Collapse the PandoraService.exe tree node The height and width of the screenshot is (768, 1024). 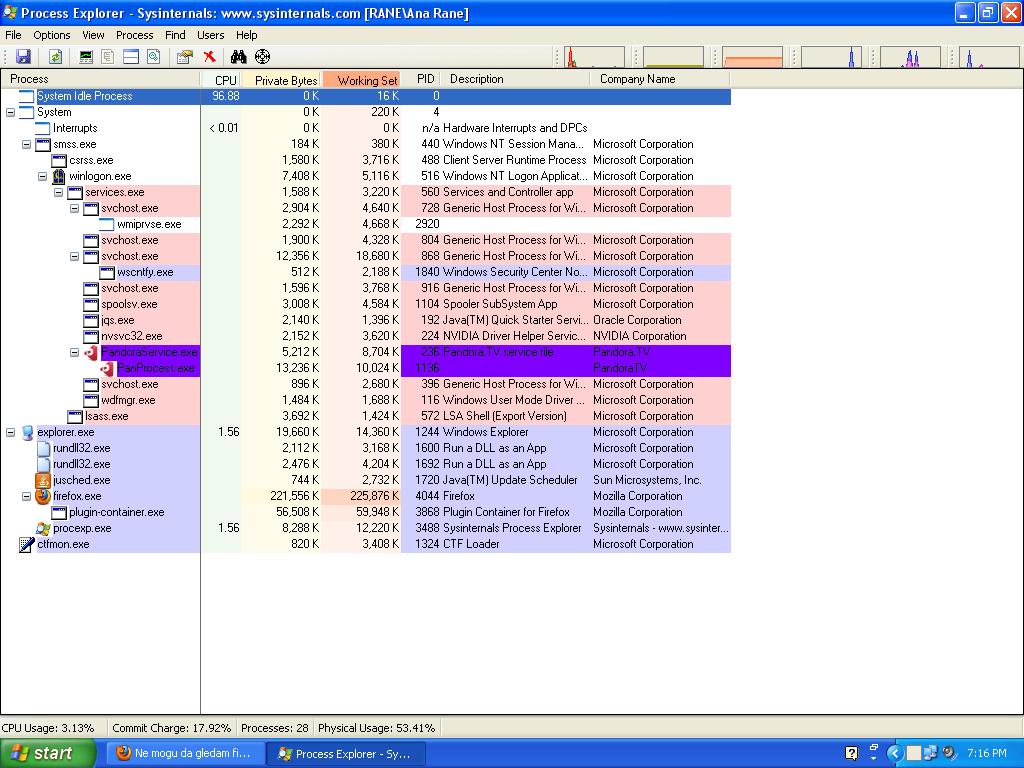(x=75, y=352)
